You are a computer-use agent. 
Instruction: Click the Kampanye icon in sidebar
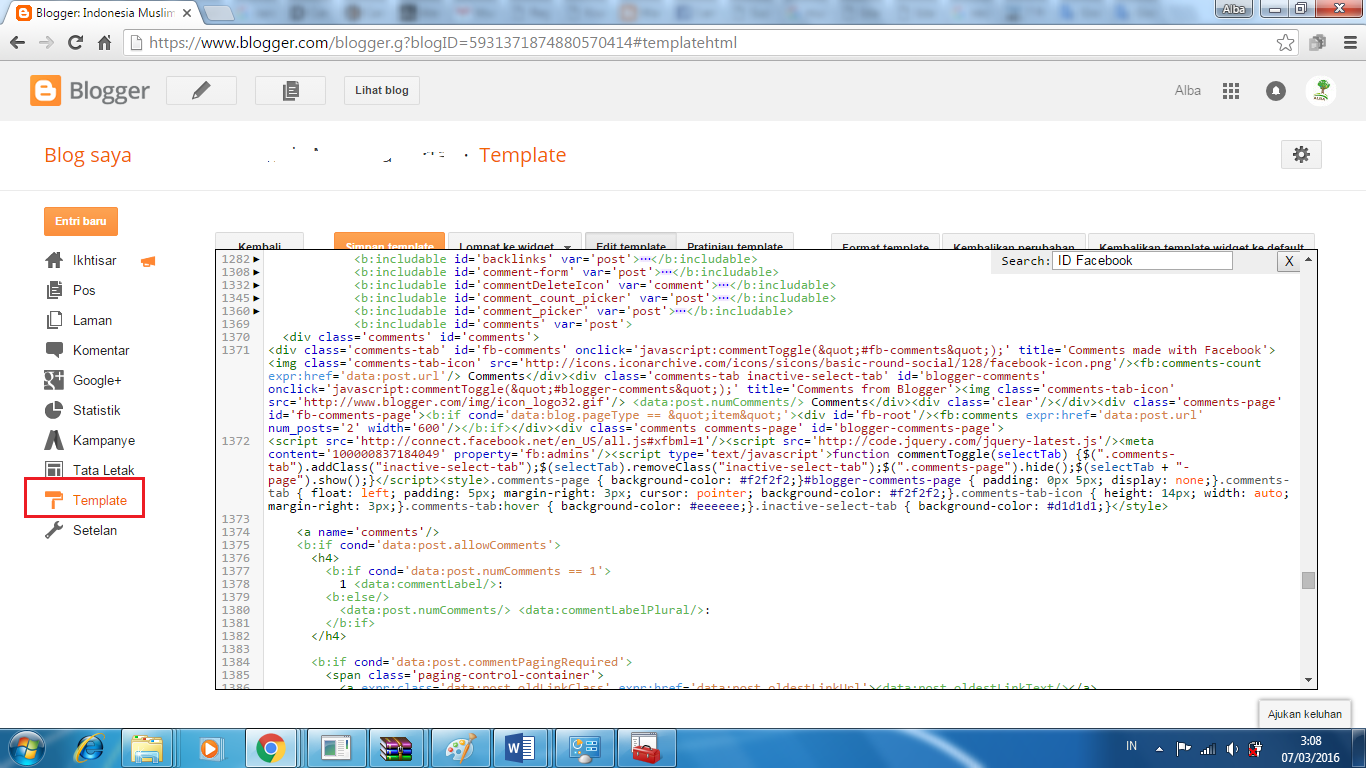(54, 440)
